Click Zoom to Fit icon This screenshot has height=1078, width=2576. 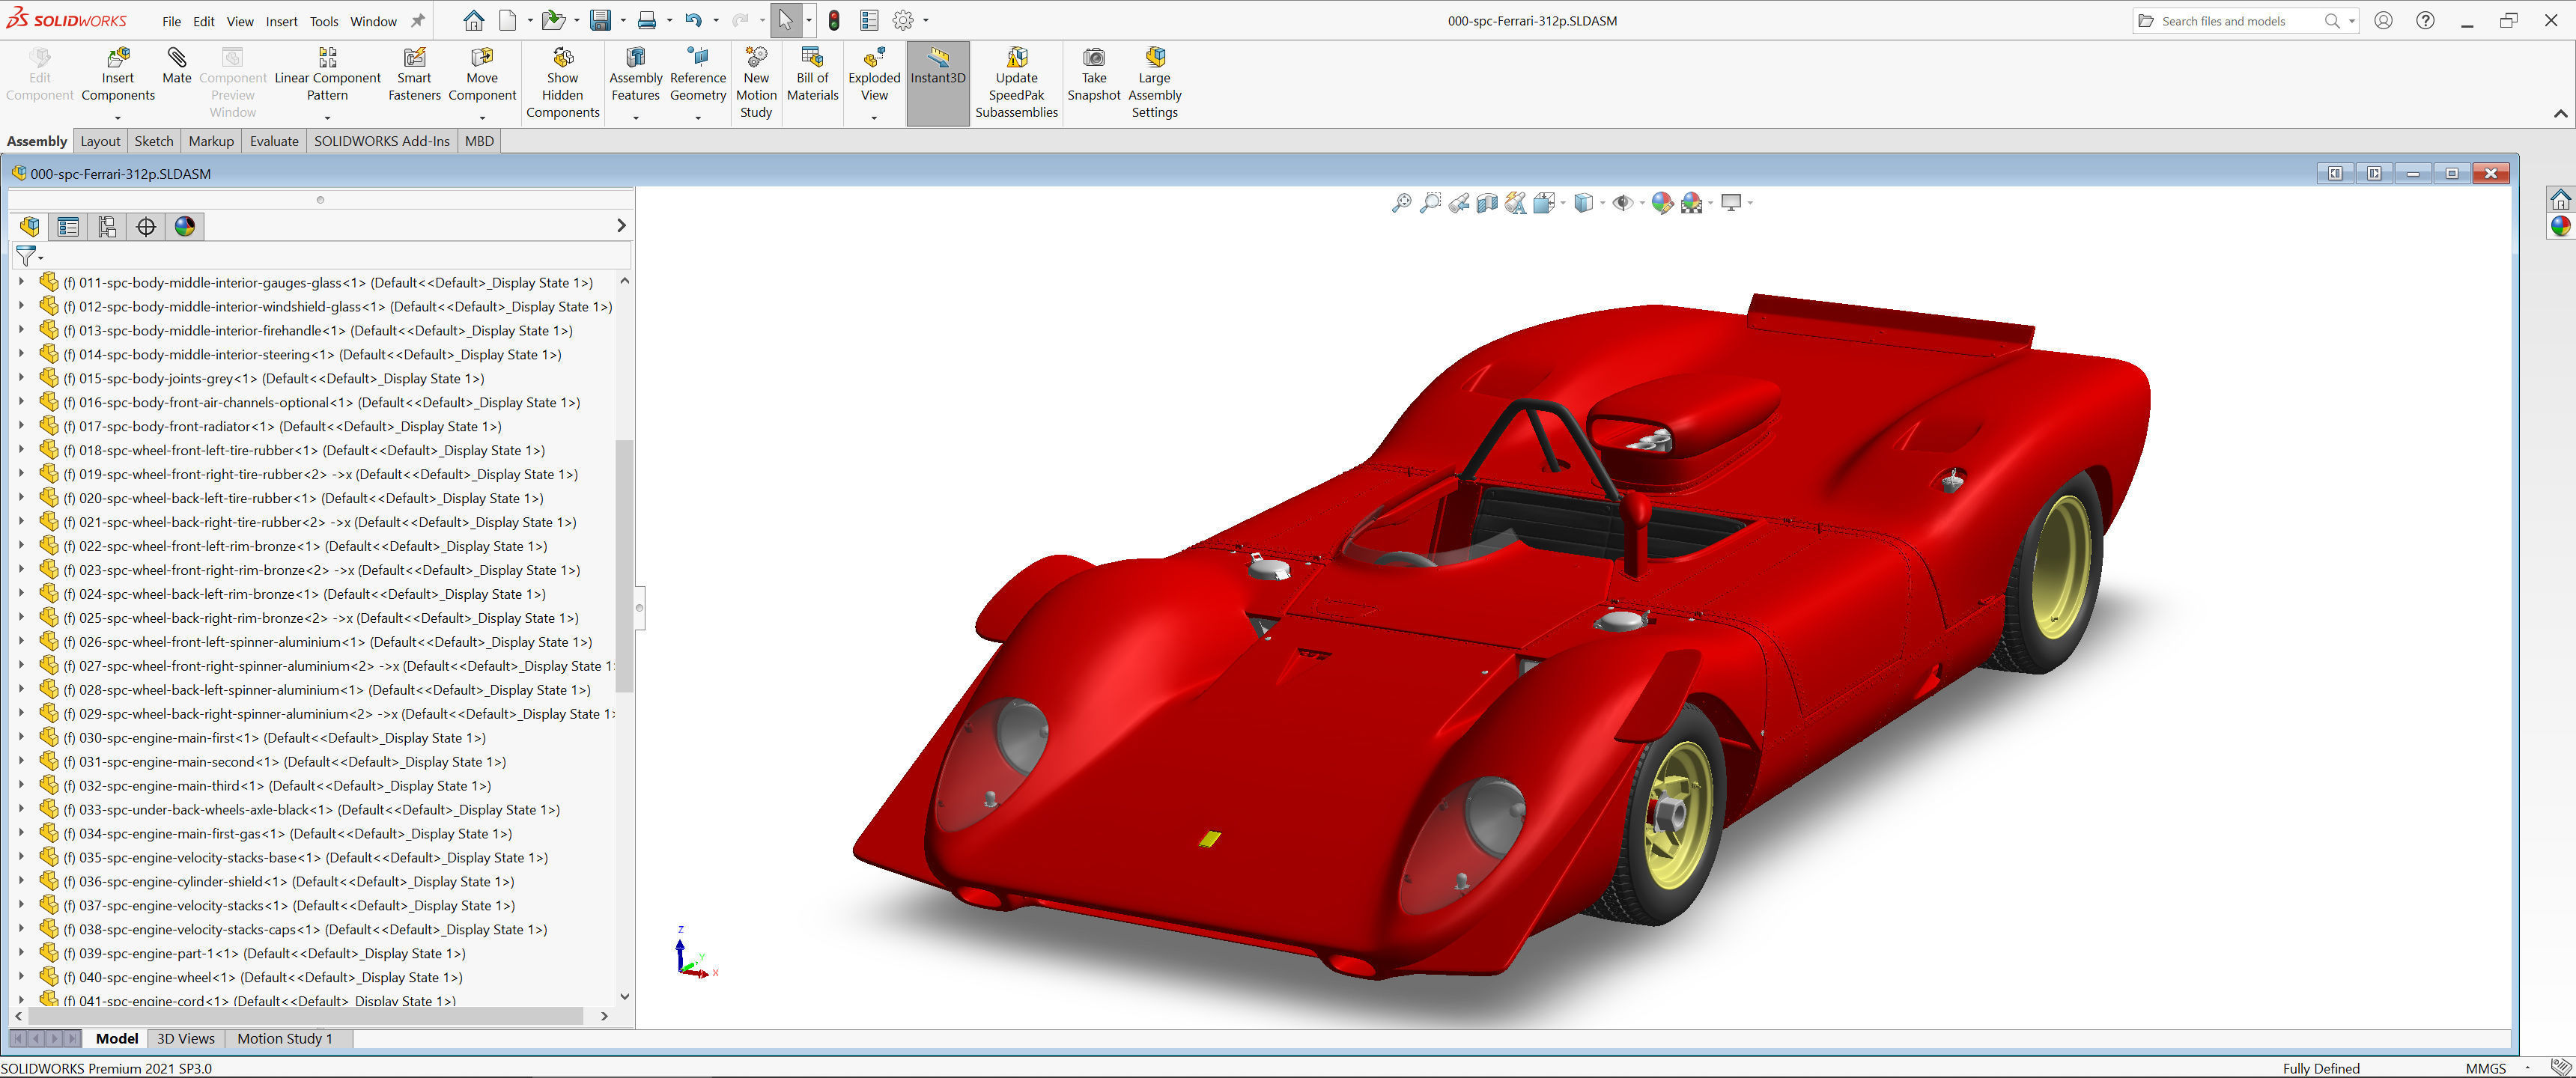(x=1401, y=203)
